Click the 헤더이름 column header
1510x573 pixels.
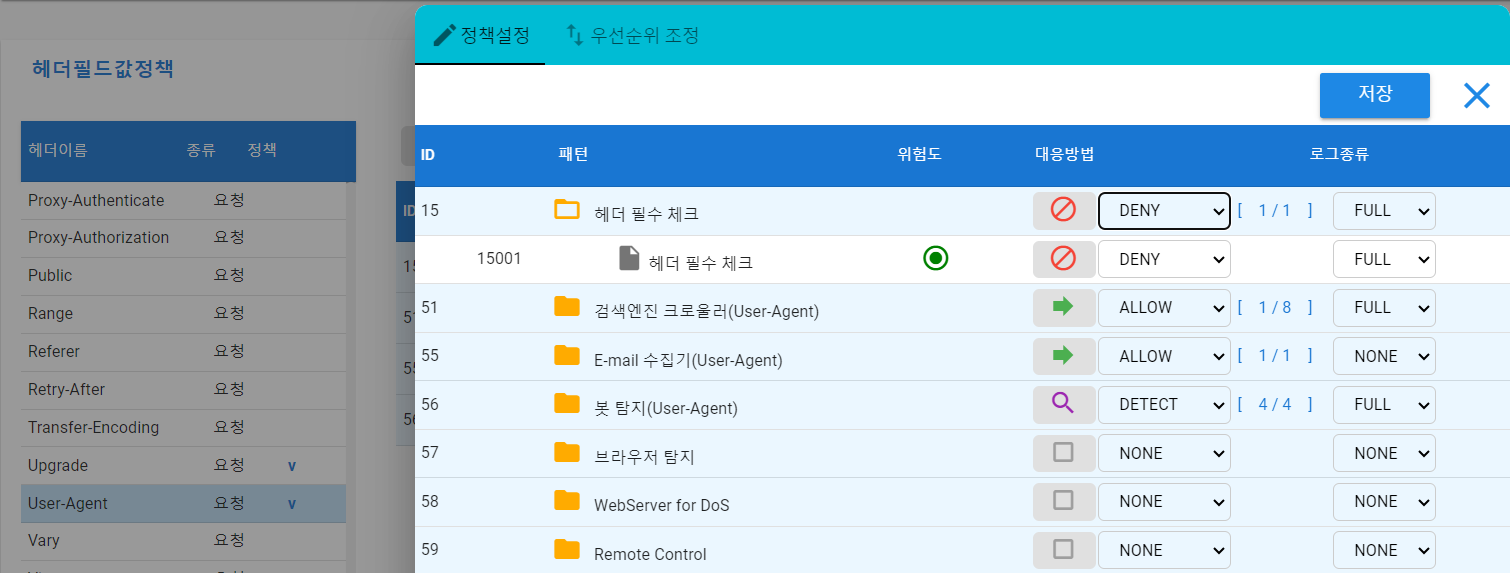coord(57,151)
